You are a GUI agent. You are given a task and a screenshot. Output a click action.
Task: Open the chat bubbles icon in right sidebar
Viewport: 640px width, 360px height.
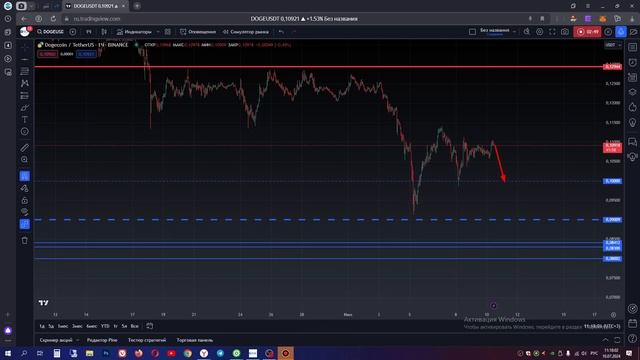(633, 142)
